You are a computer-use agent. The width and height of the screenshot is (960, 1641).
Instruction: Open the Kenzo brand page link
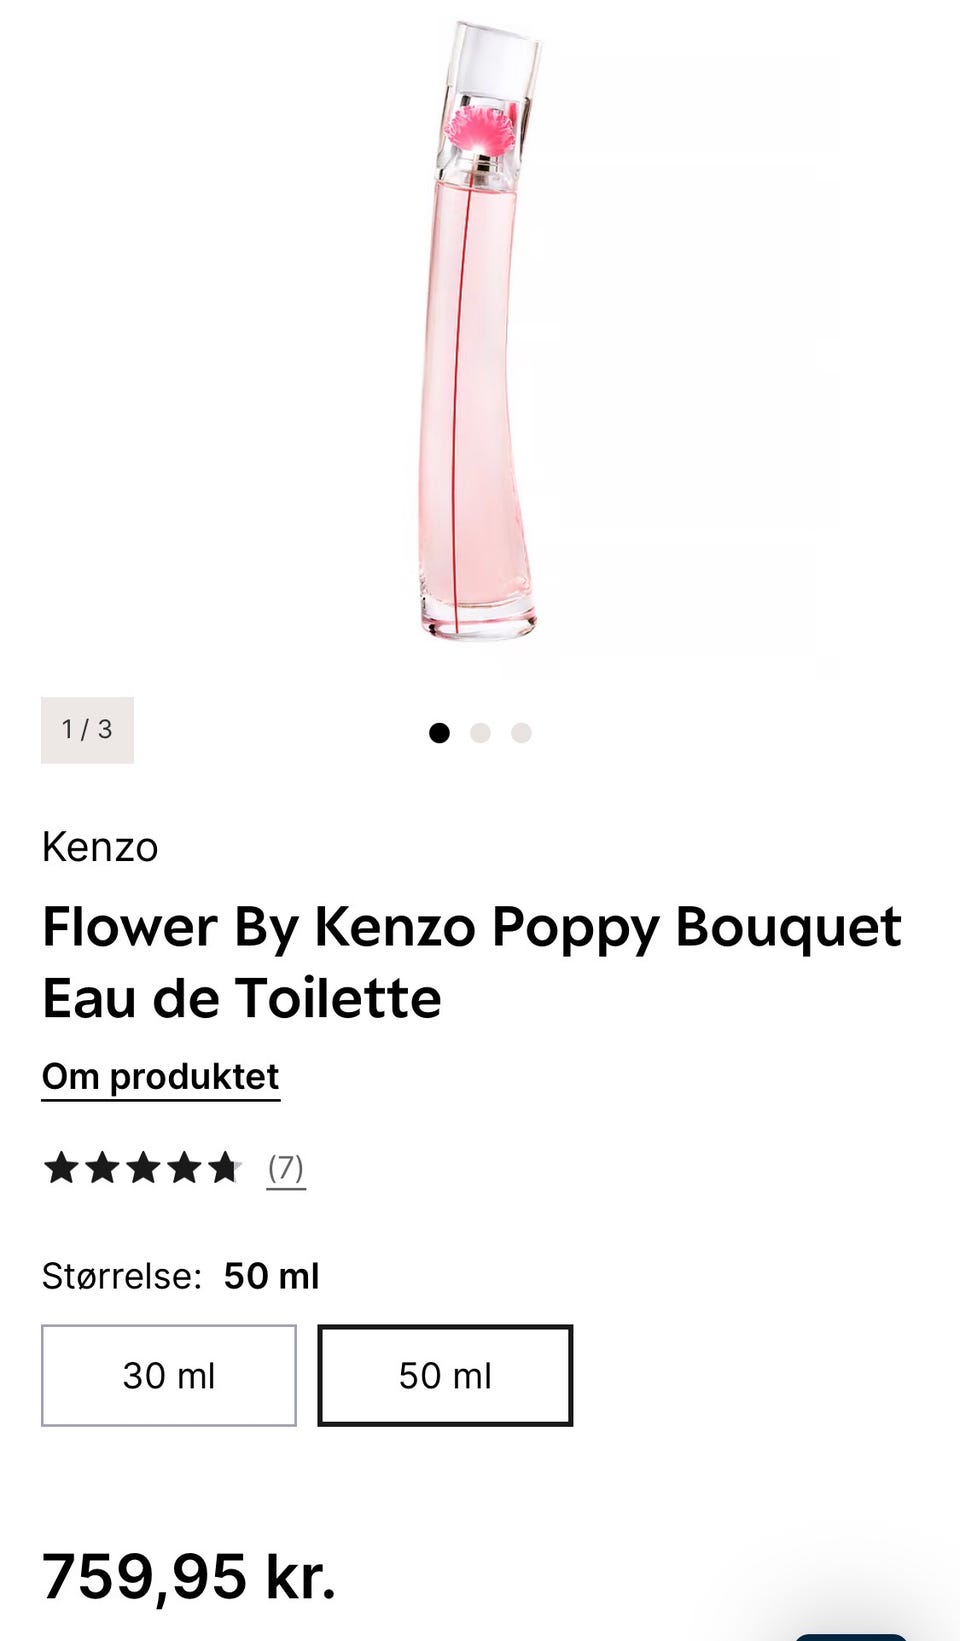click(100, 847)
